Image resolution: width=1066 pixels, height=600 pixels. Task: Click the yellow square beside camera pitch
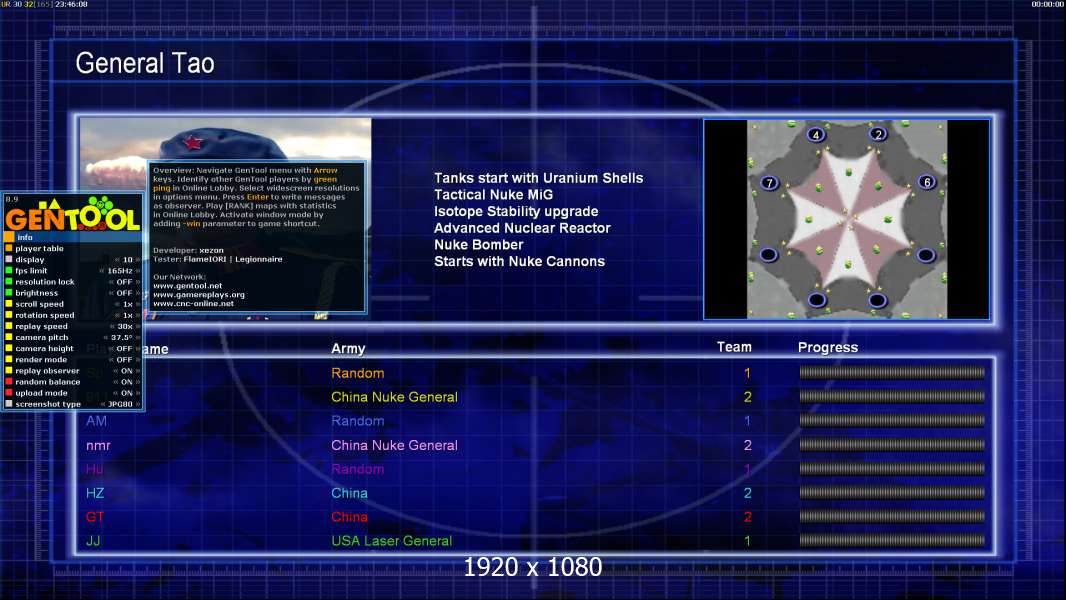click(9, 337)
